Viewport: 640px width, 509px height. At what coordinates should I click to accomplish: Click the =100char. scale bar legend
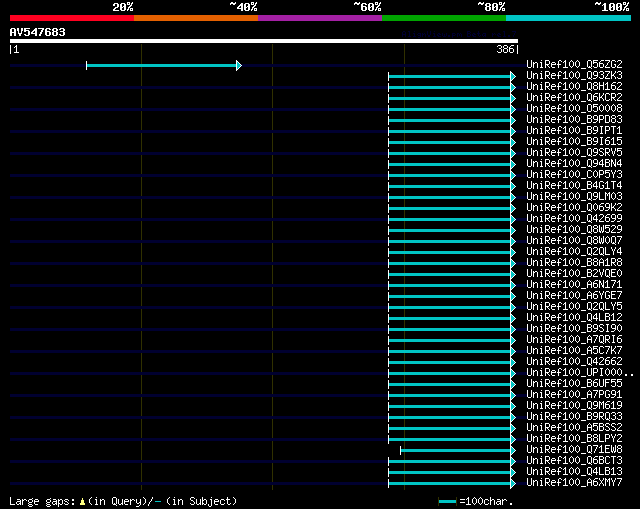pyautogui.click(x=476, y=501)
